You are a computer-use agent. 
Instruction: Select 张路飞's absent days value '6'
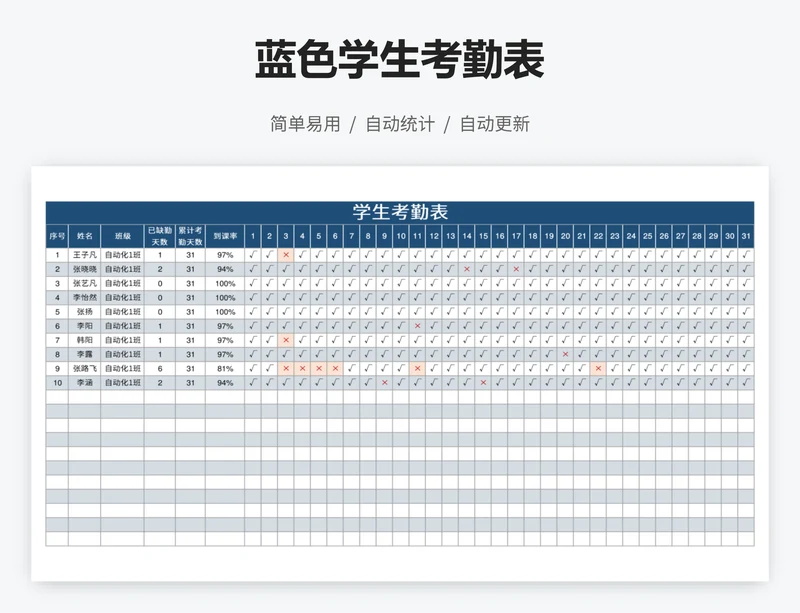tap(160, 369)
